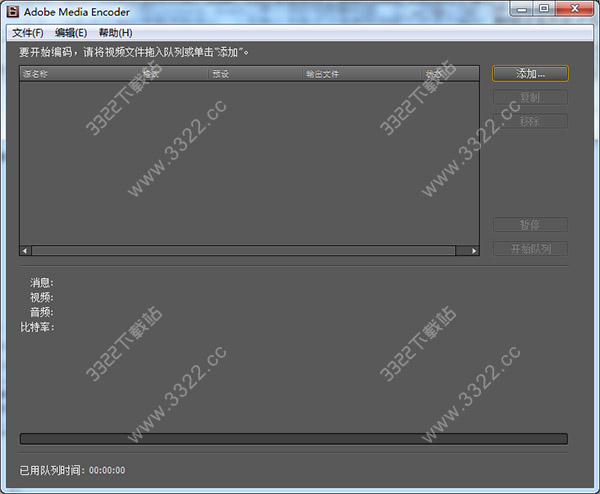Click the queue's left scroll arrow

coord(25,251)
